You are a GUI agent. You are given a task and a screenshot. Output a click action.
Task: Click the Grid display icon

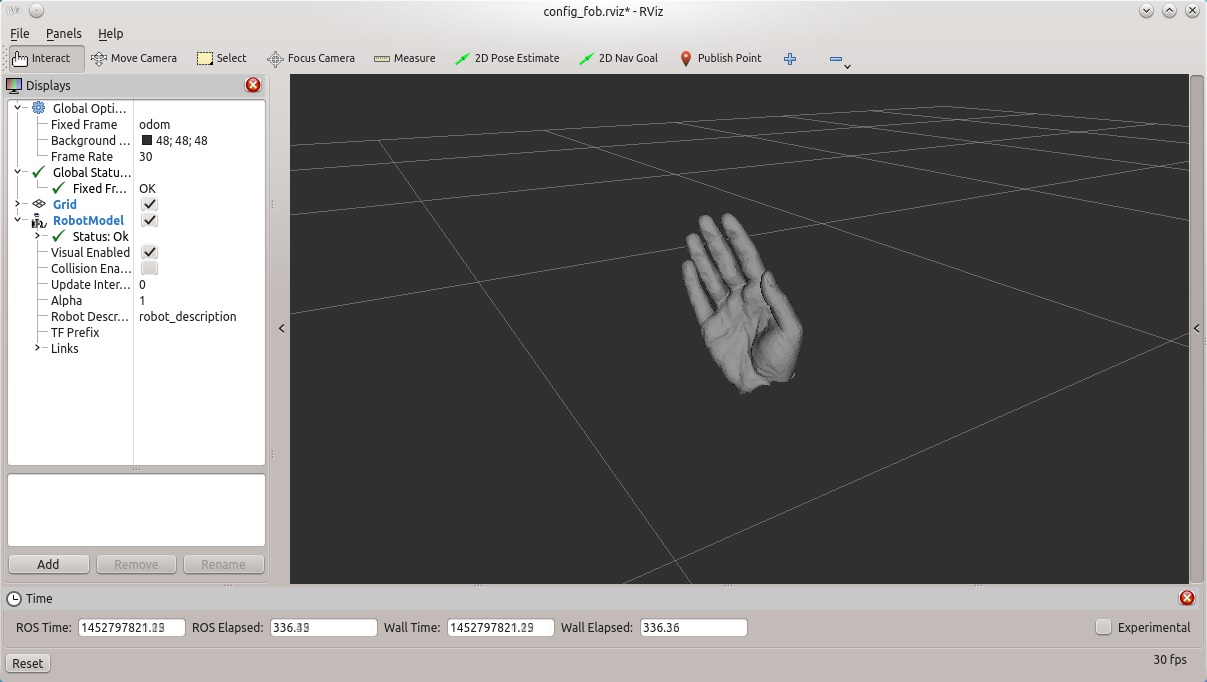coord(39,204)
